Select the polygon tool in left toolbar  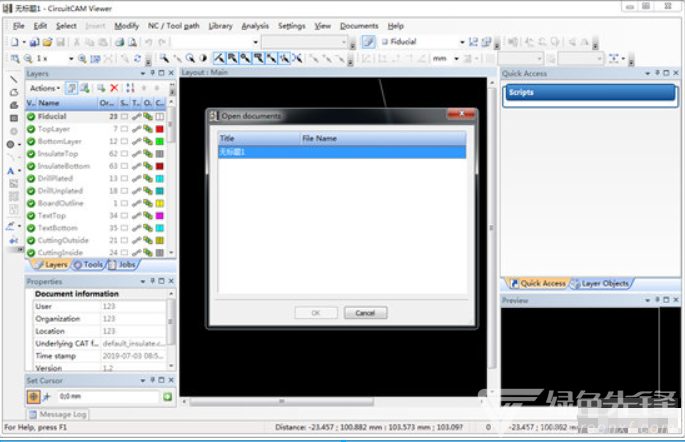14,105
